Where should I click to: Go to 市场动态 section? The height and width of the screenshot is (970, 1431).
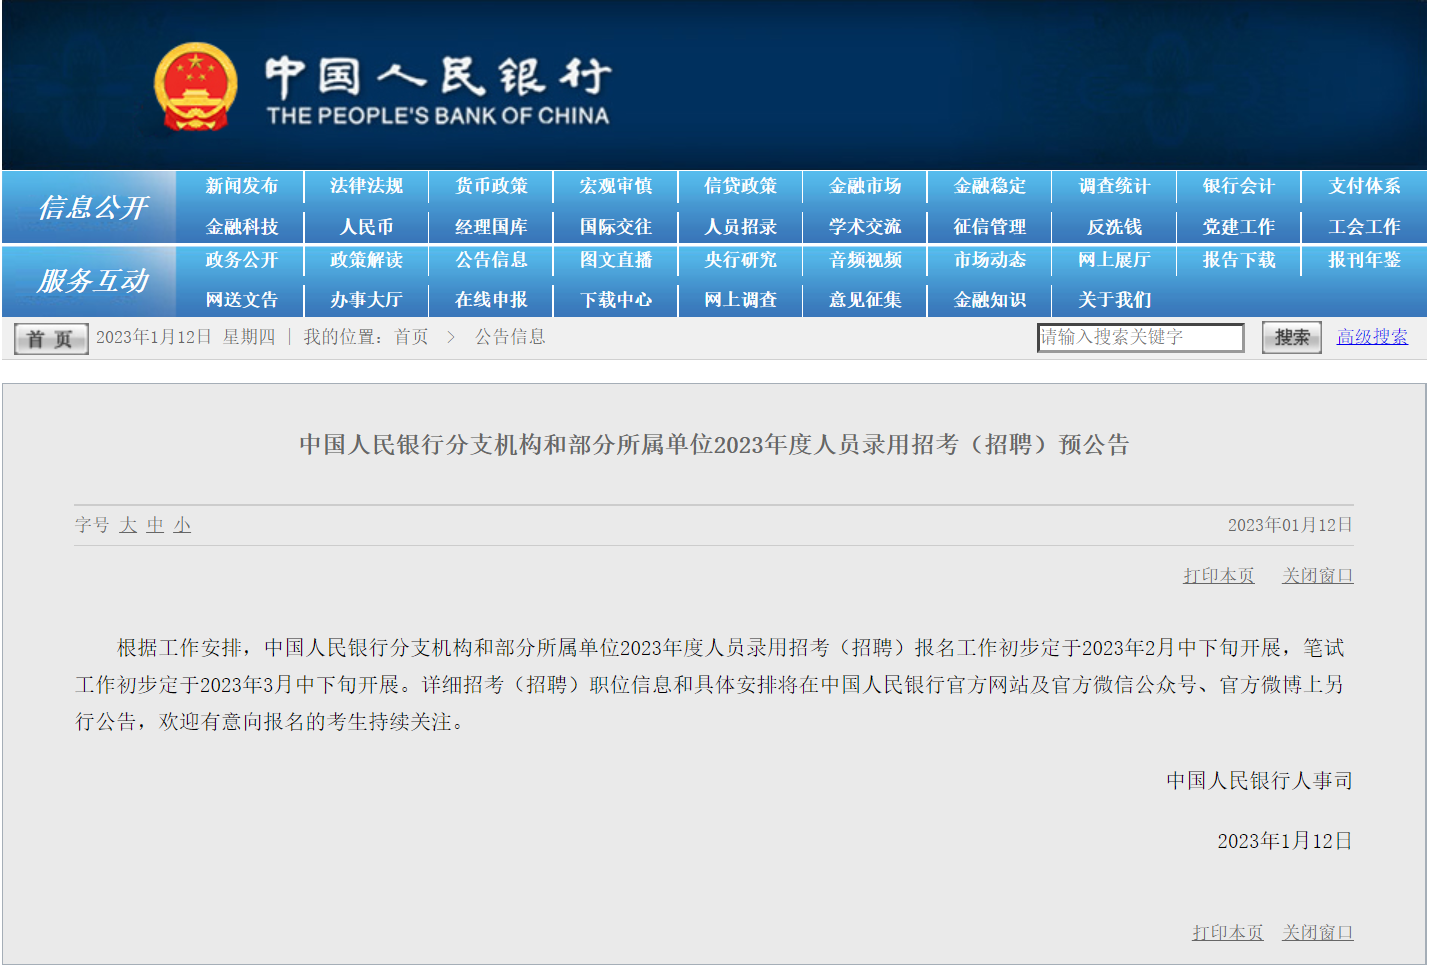990,260
